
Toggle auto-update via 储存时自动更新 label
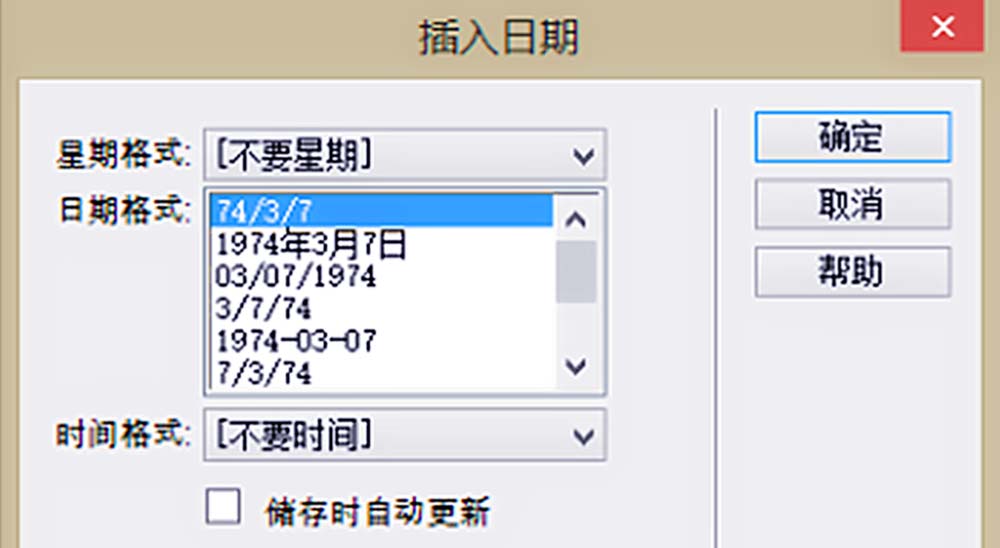tap(377, 512)
